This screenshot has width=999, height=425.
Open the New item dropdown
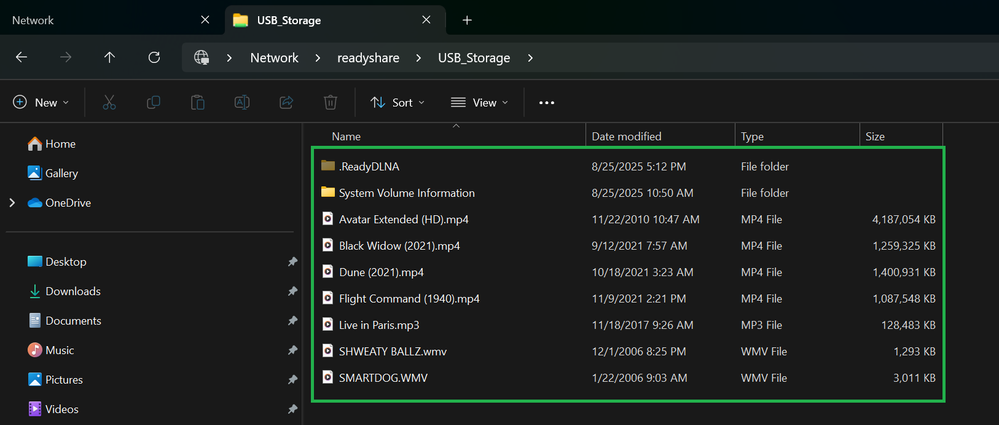pyautogui.click(x=41, y=103)
